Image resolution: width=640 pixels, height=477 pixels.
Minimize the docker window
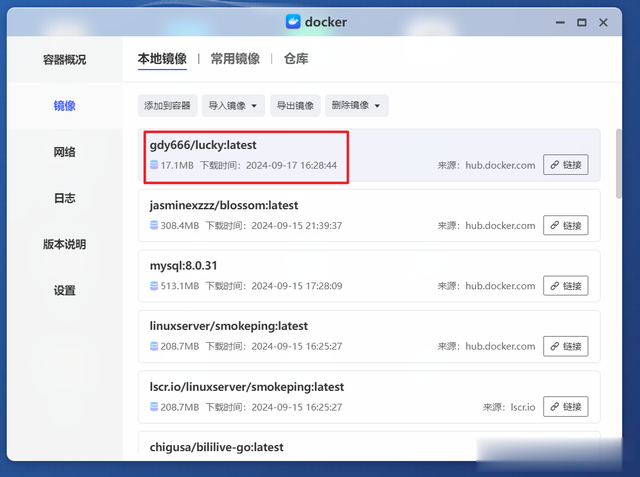tap(560, 22)
